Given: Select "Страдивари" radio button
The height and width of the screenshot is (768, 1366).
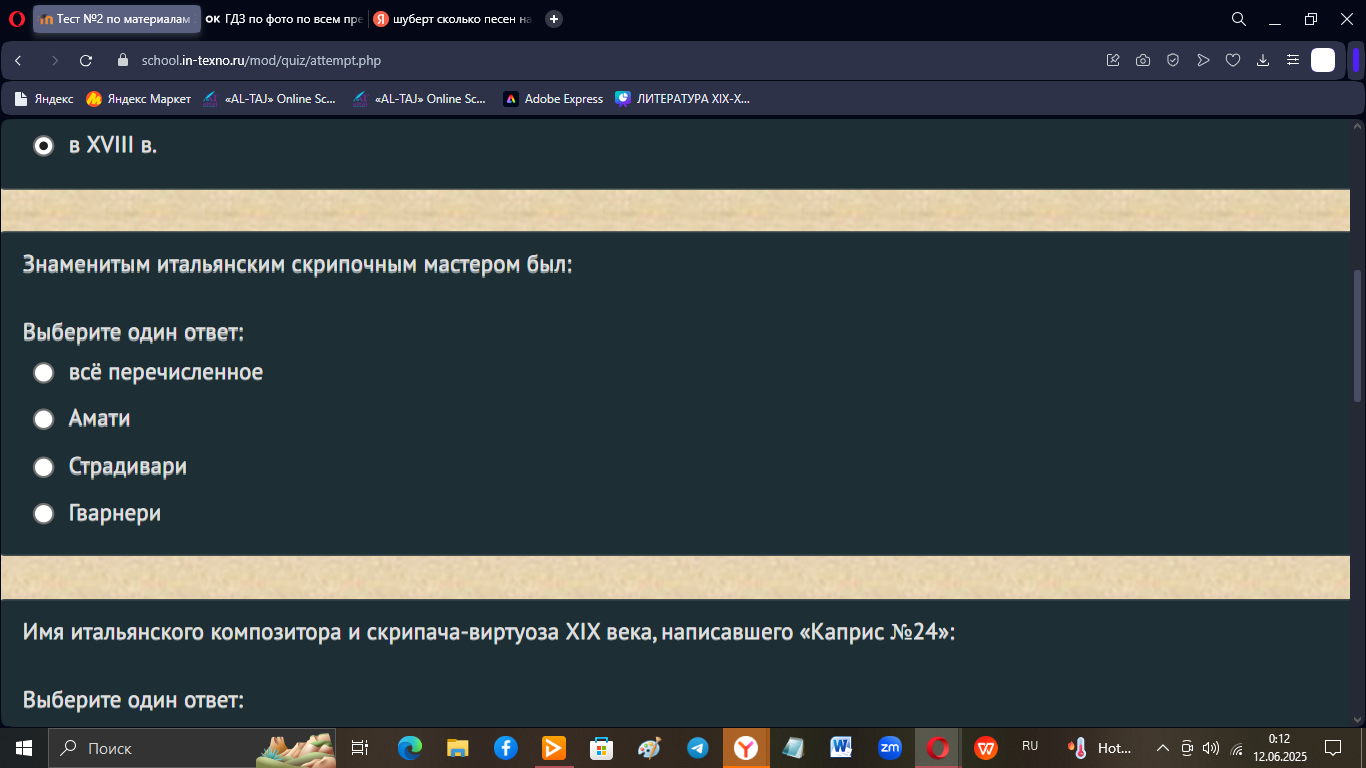Looking at the screenshot, I should (43, 467).
